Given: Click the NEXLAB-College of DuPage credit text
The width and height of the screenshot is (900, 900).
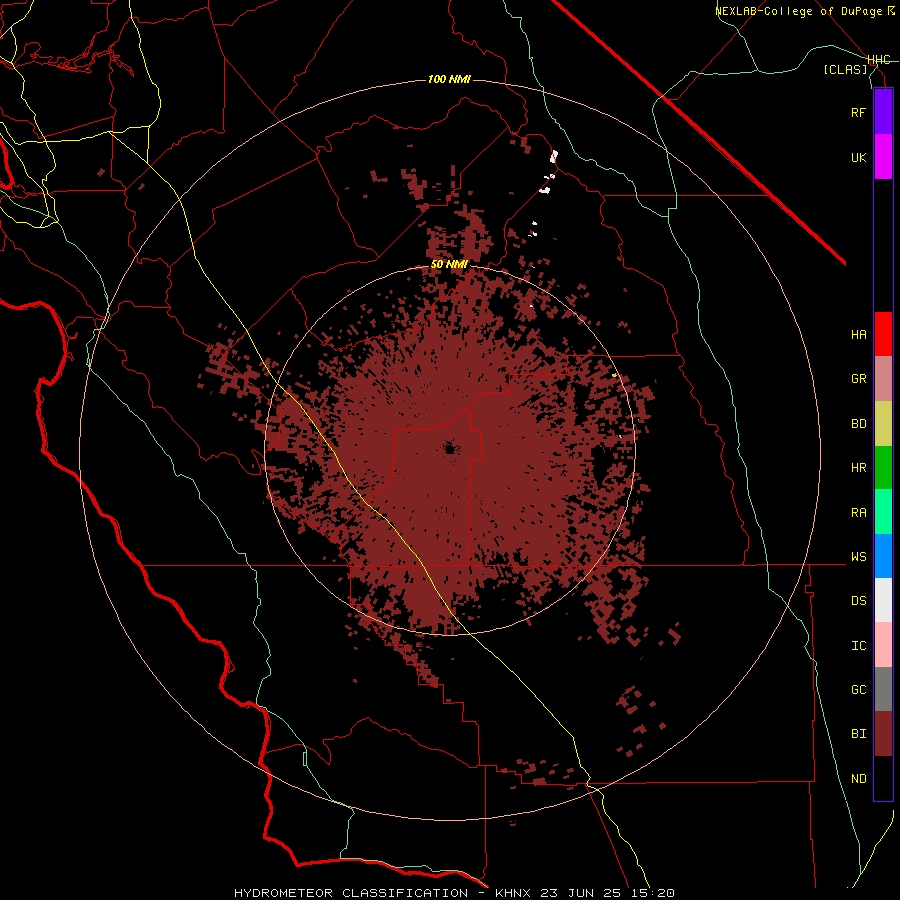Looking at the screenshot, I should click(x=798, y=11).
